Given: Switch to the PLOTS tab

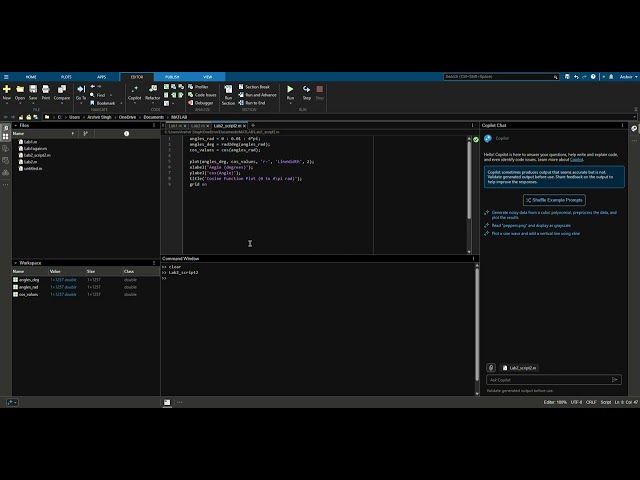Looking at the screenshot, I should click(x=66, y=77).
